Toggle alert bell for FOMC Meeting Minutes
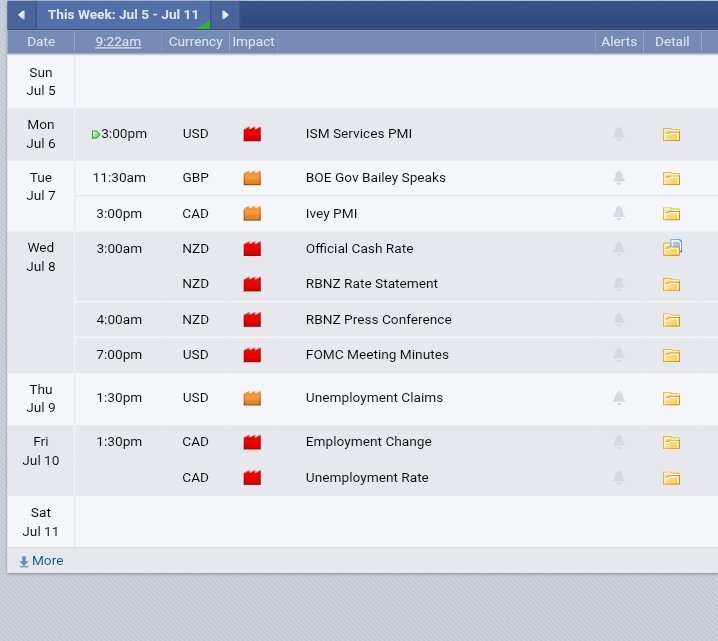Image resolution: width=718 pixels, height=641 pixels. (619, 354)
